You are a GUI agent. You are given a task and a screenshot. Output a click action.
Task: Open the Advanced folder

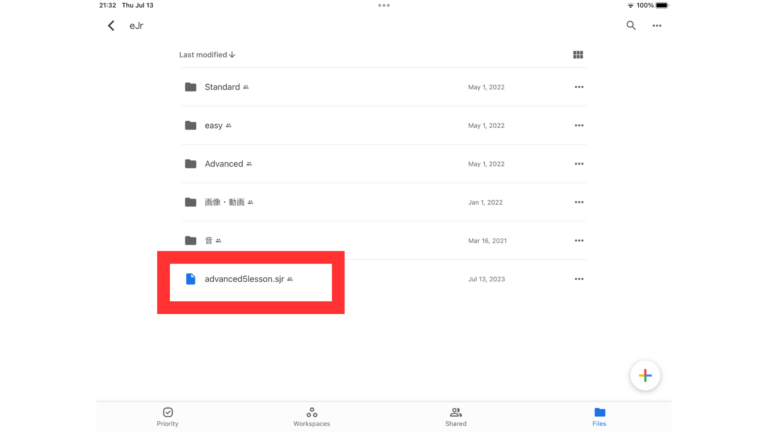224,164
